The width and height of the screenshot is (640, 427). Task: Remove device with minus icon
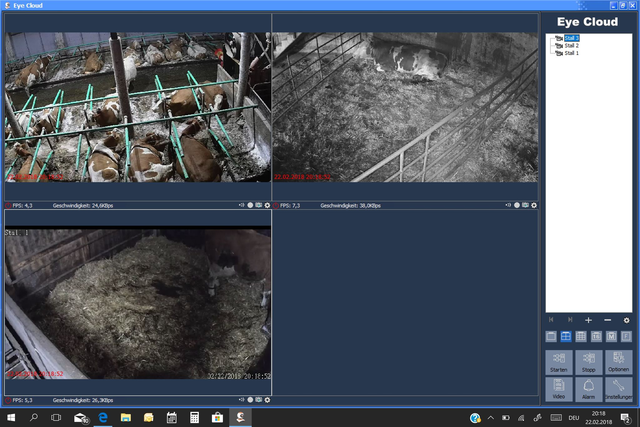[607, 320]
